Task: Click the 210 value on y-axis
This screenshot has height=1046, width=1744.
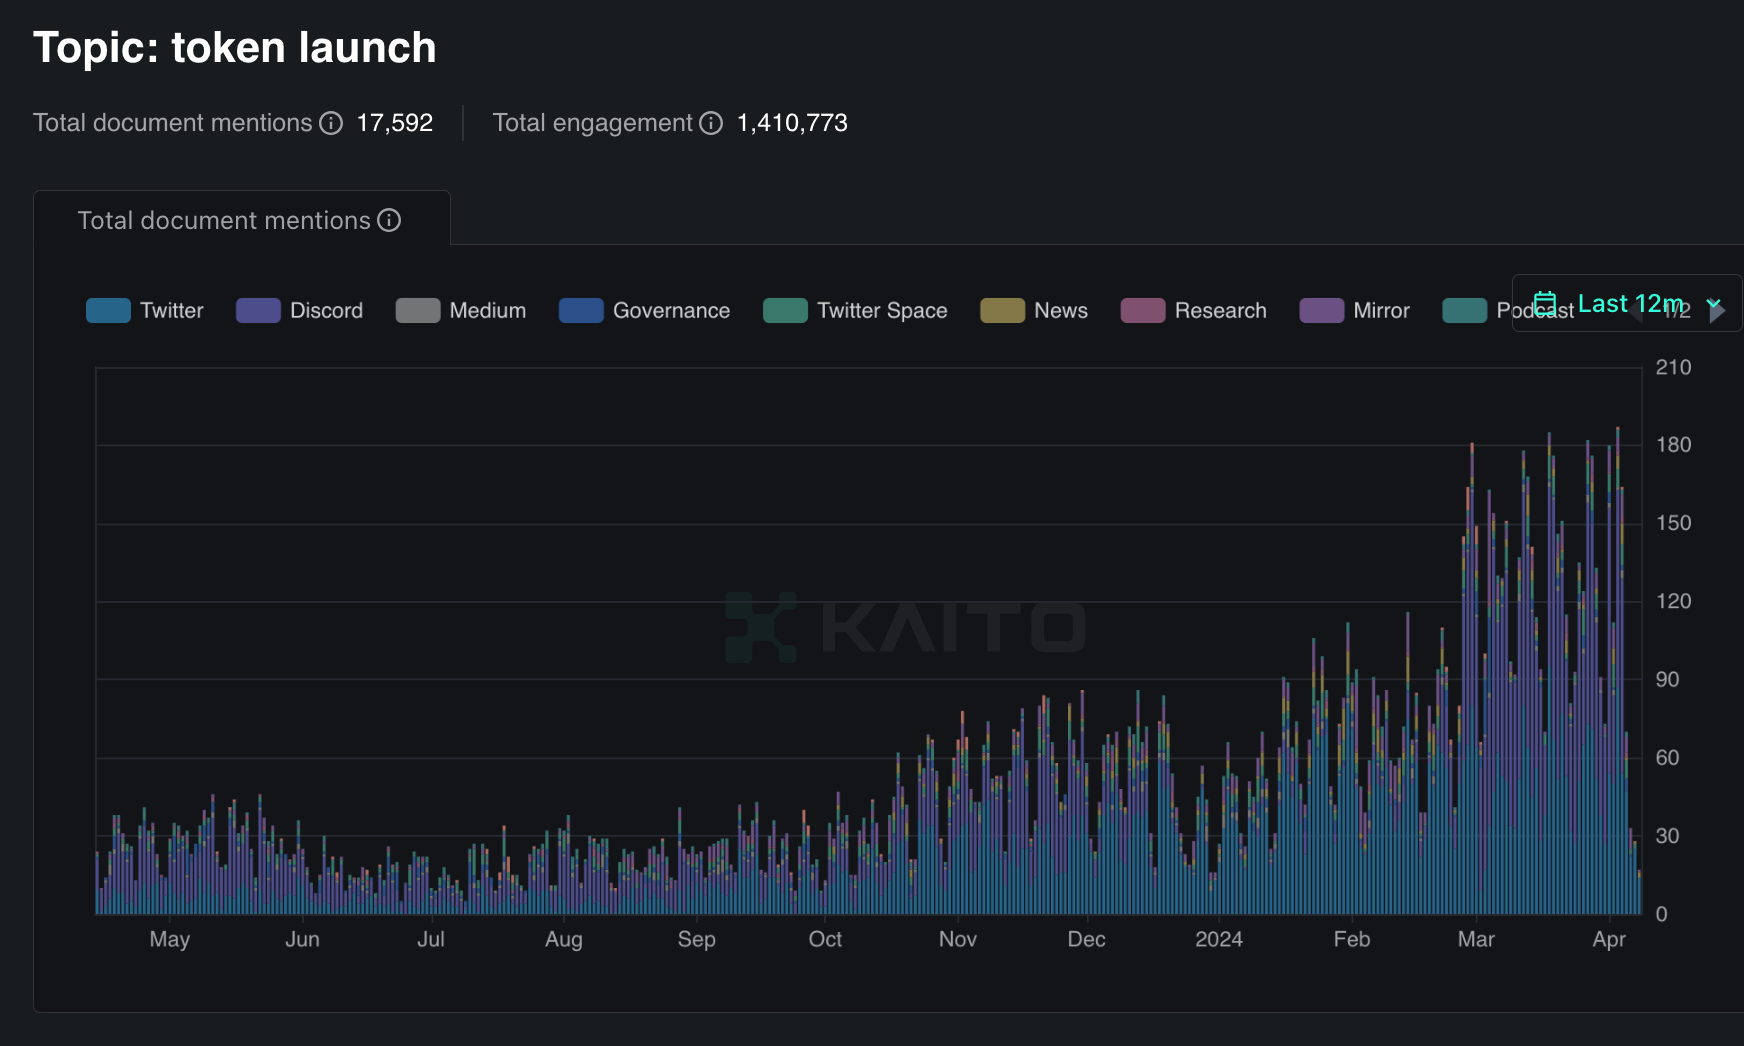Action: [1673, 367]
